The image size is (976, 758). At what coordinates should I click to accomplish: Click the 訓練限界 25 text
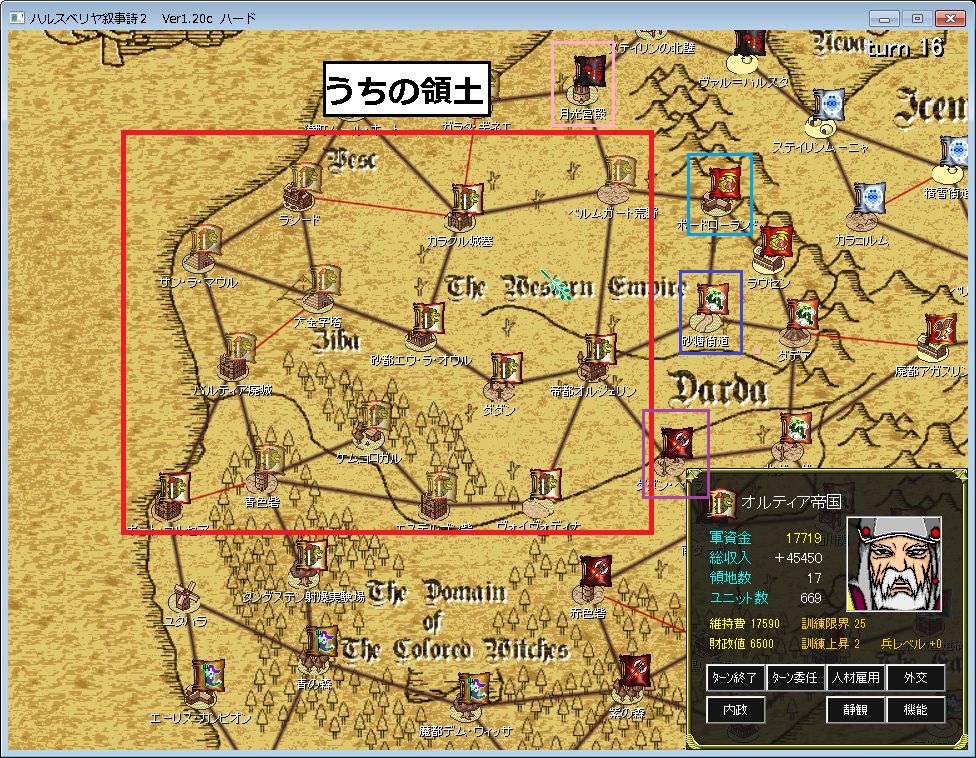833,624
